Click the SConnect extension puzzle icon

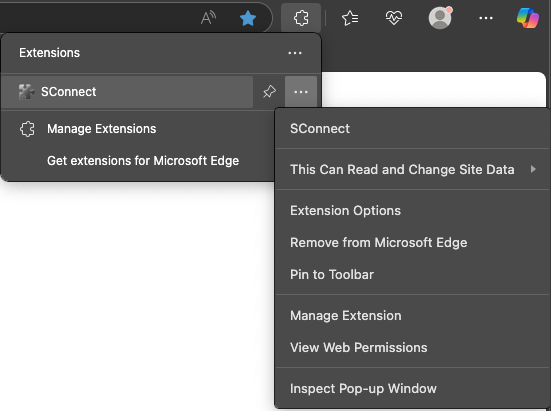[x=26, y=92]
